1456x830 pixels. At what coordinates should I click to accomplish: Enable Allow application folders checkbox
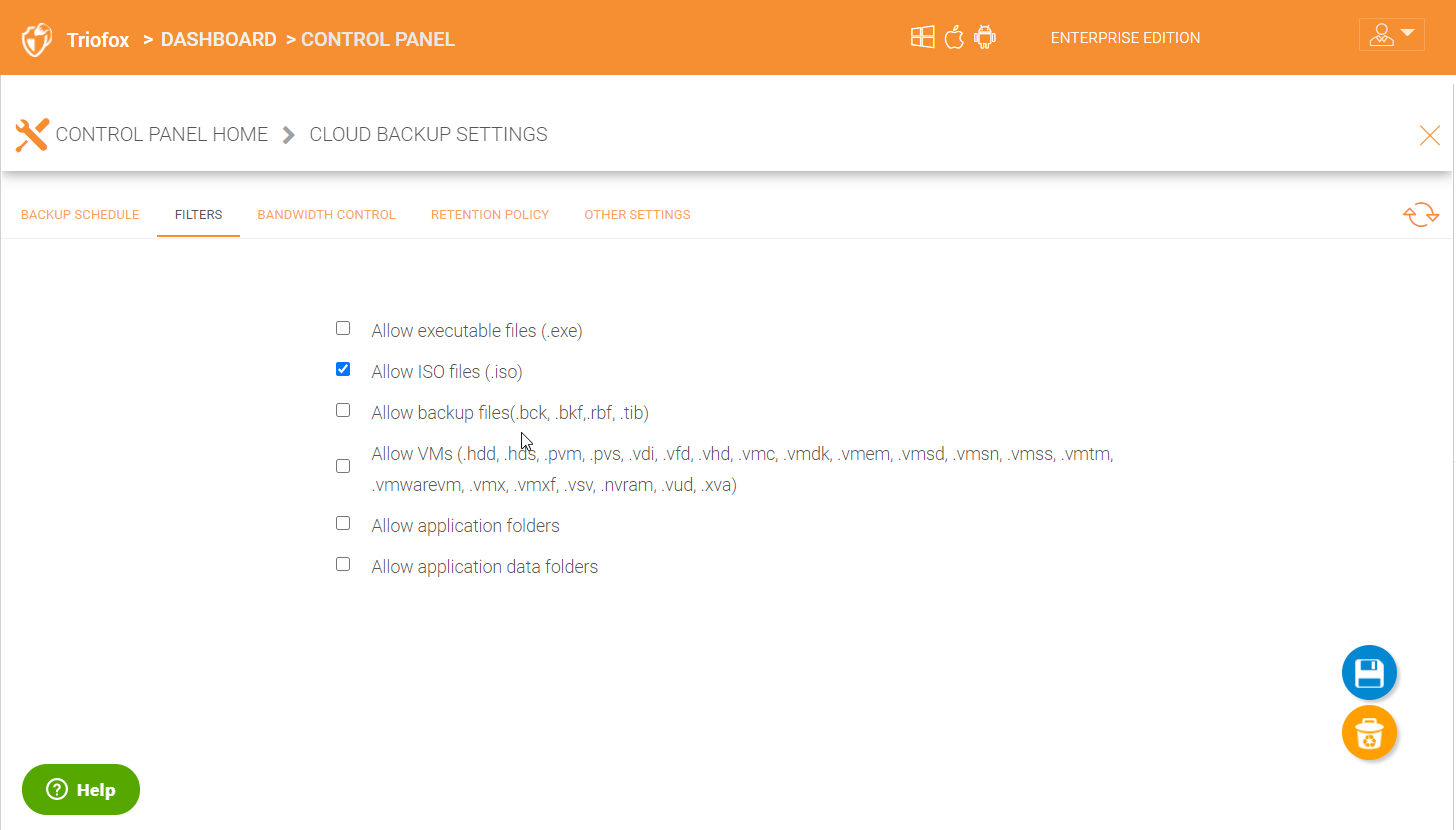pyautogui.click(x=343, y=523)
